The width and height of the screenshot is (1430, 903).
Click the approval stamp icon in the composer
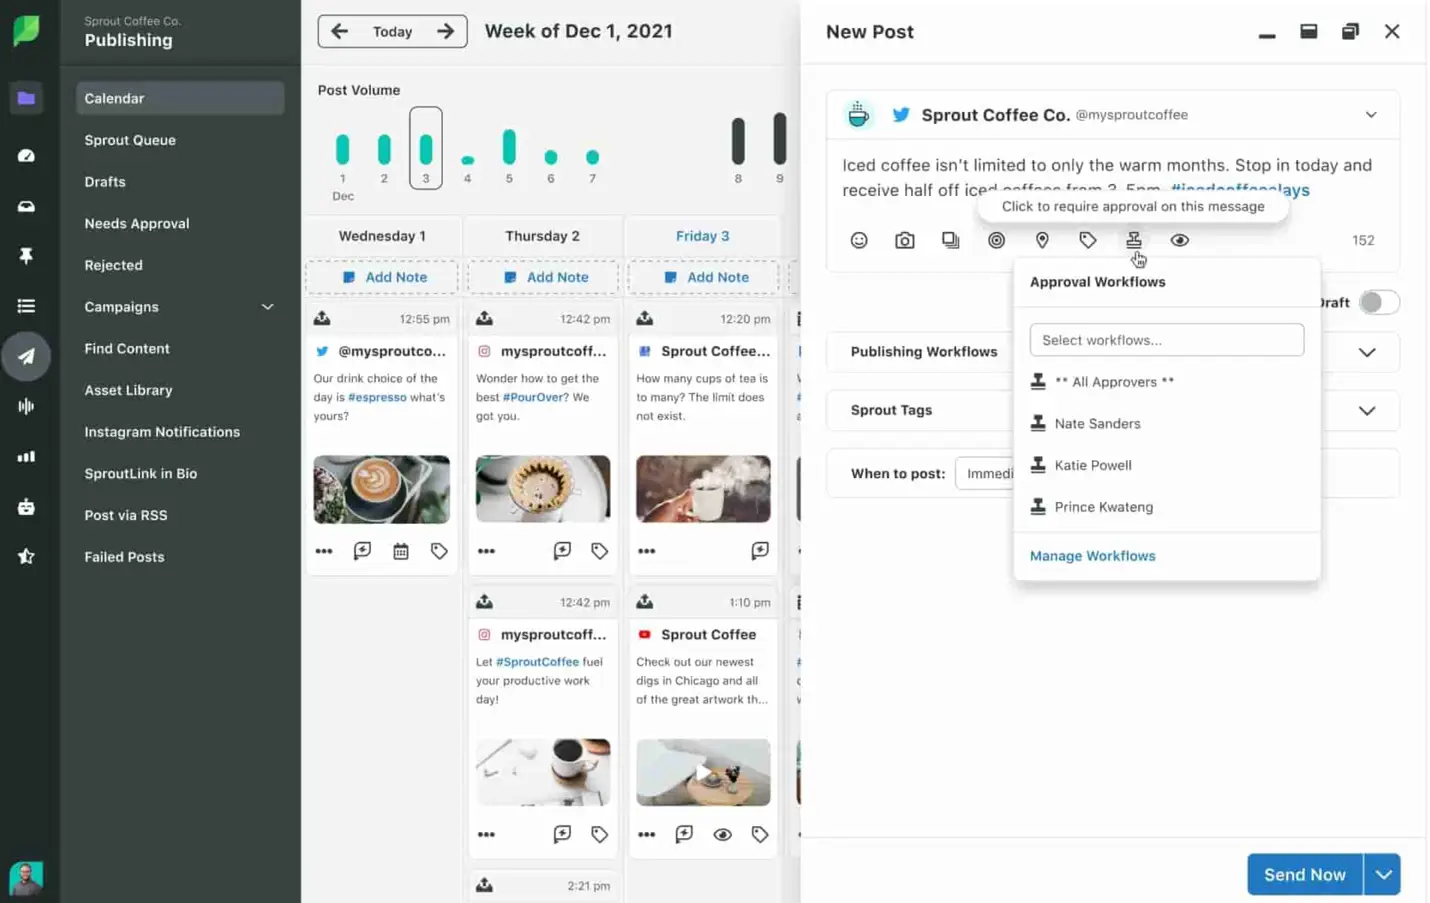(1134, 240)
